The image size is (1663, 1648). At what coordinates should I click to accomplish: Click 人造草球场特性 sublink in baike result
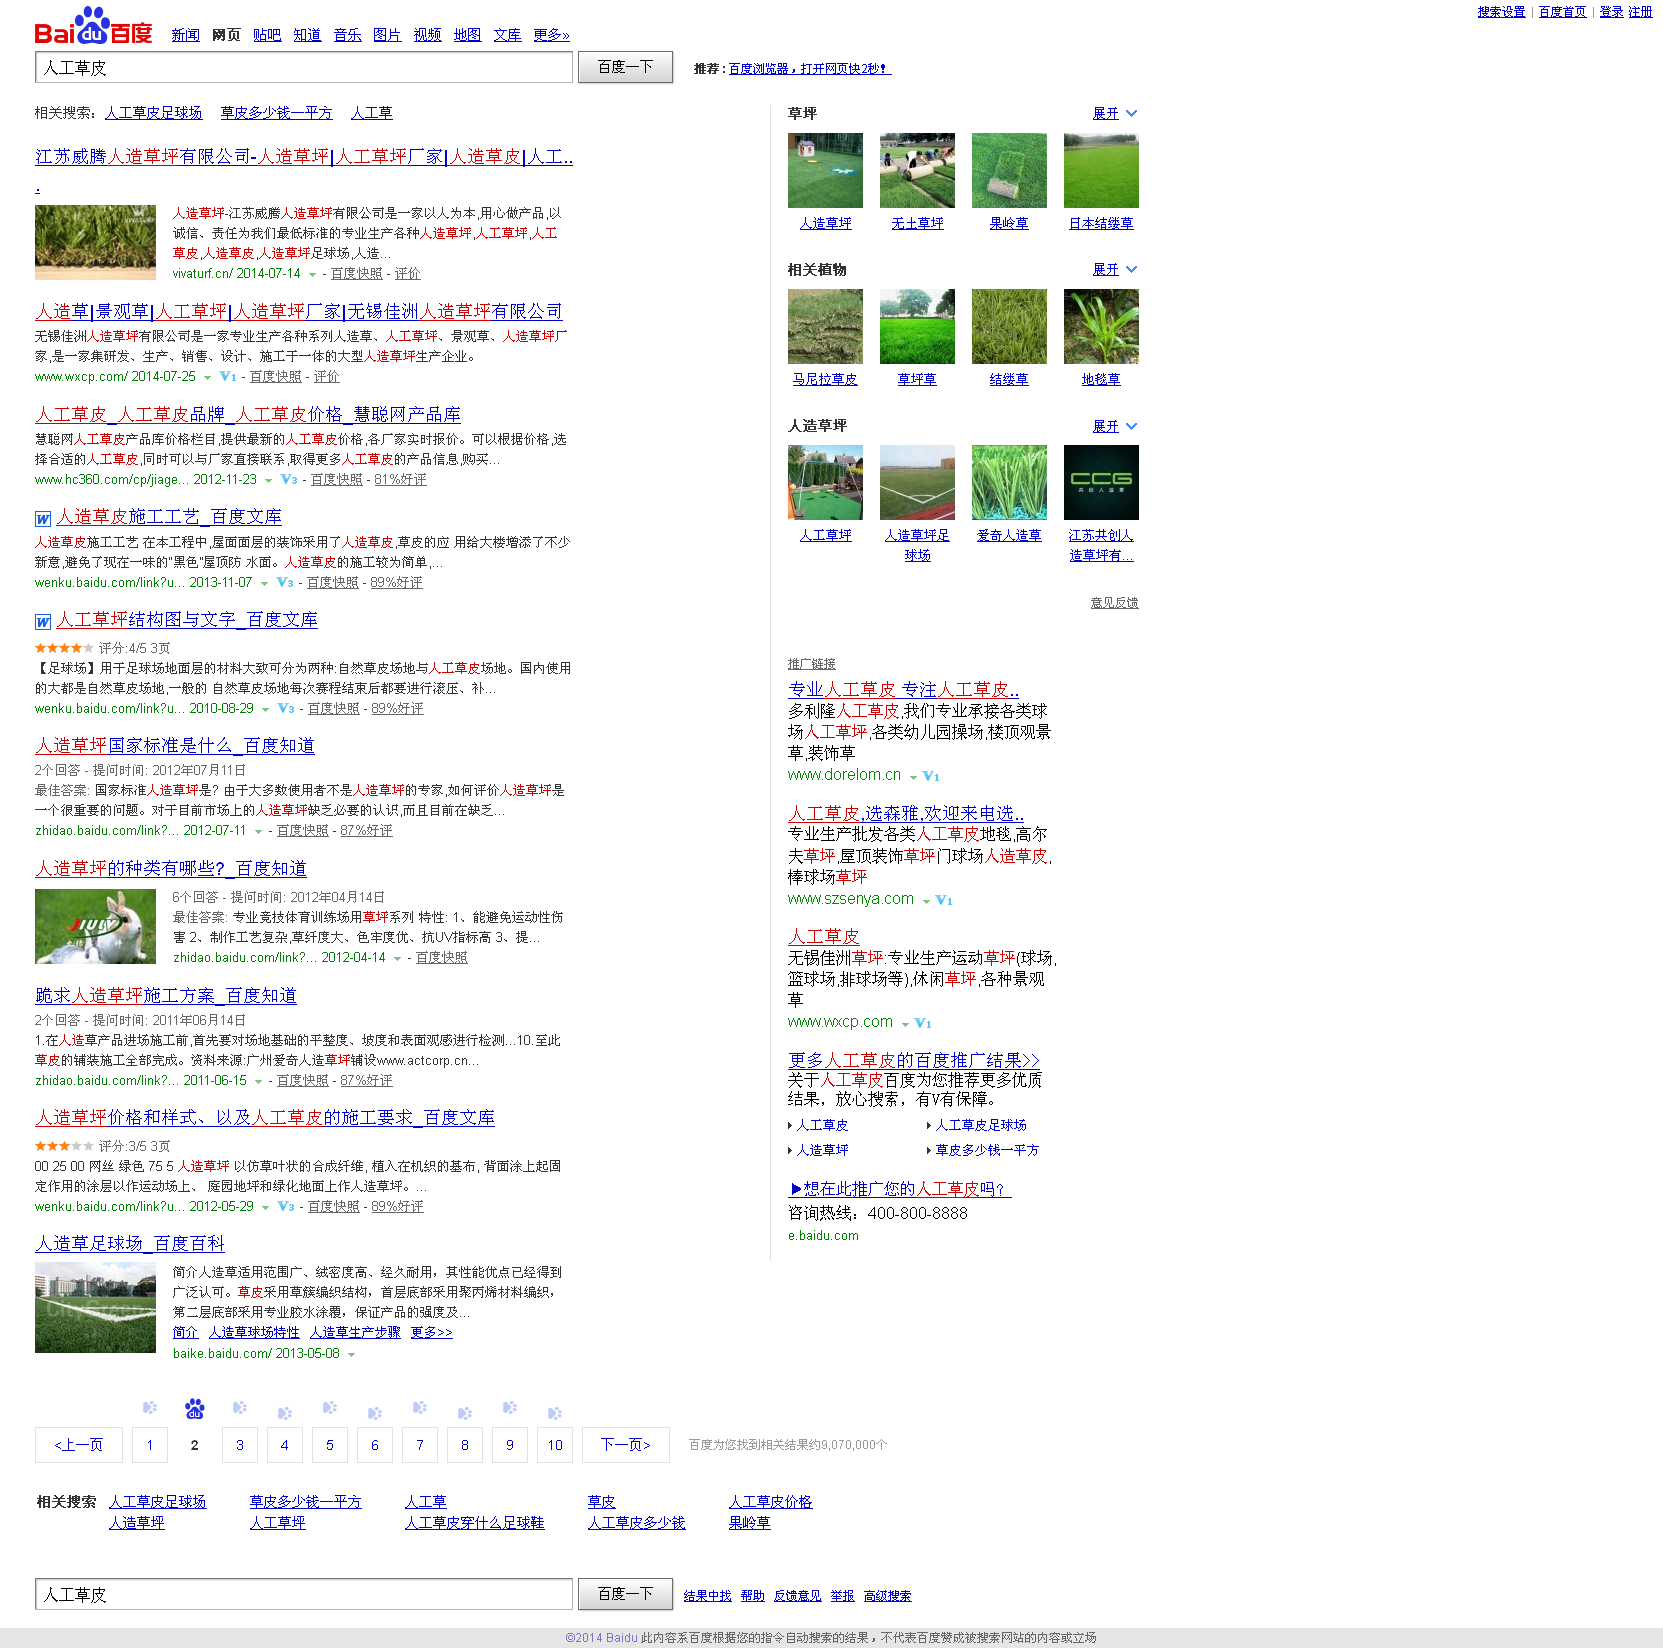point(254,1333)
